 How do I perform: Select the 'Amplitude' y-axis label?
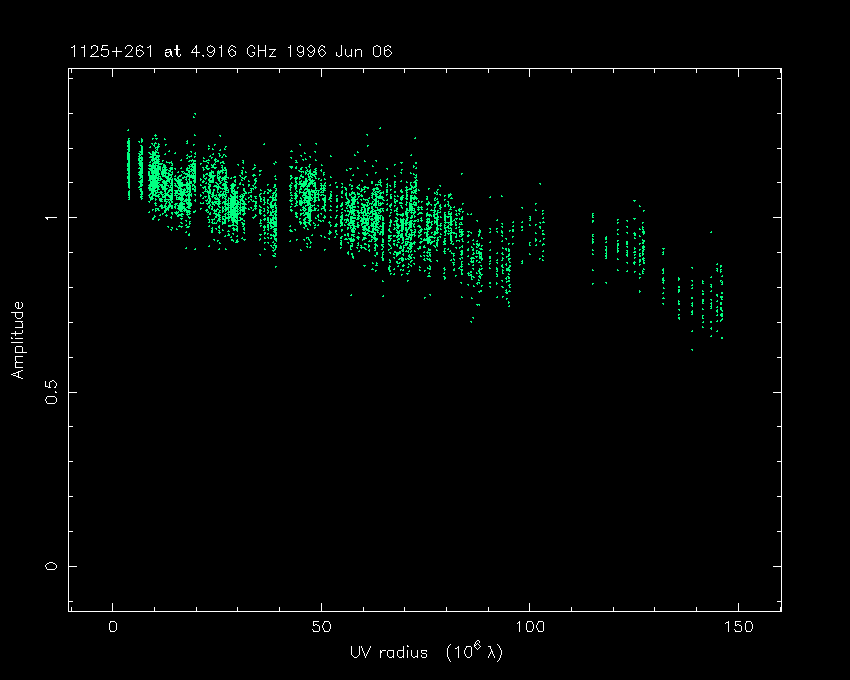pos(17,340)
